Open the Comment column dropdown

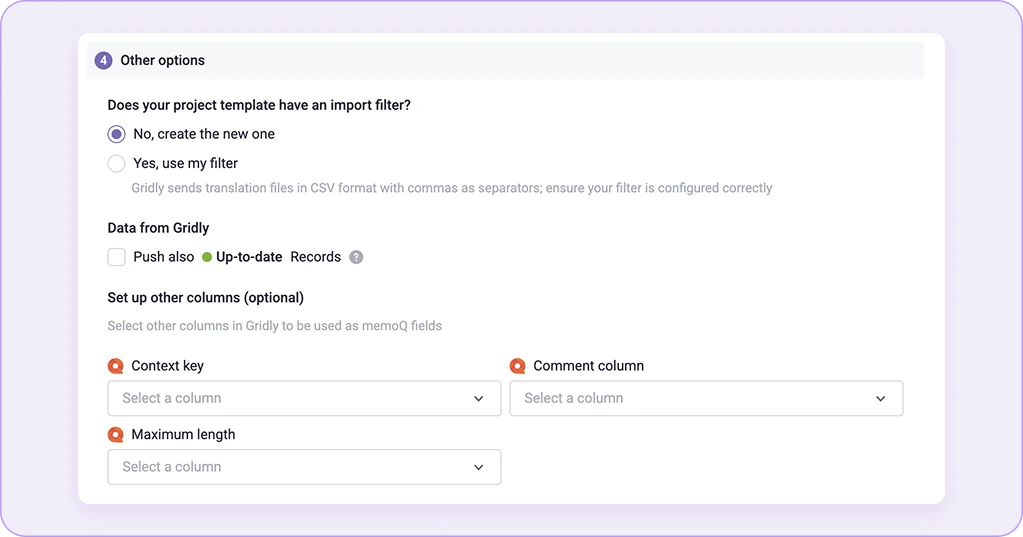(706, 398)
